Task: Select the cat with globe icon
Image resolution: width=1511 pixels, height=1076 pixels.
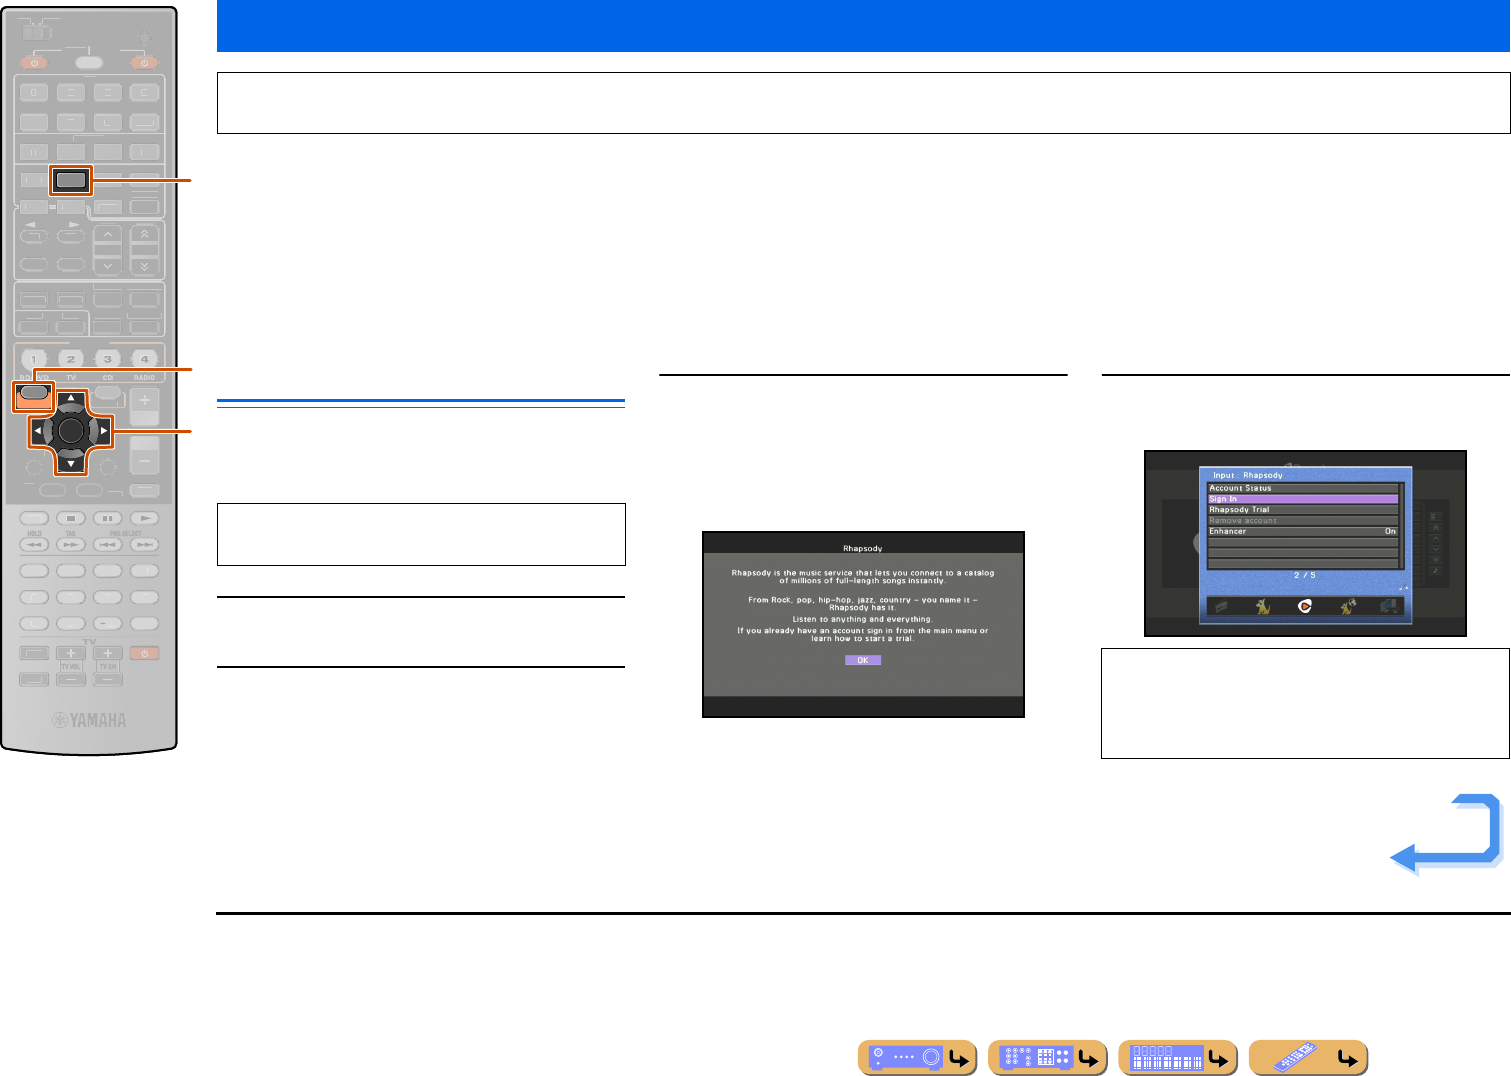Action: [x=1347, y=606]
